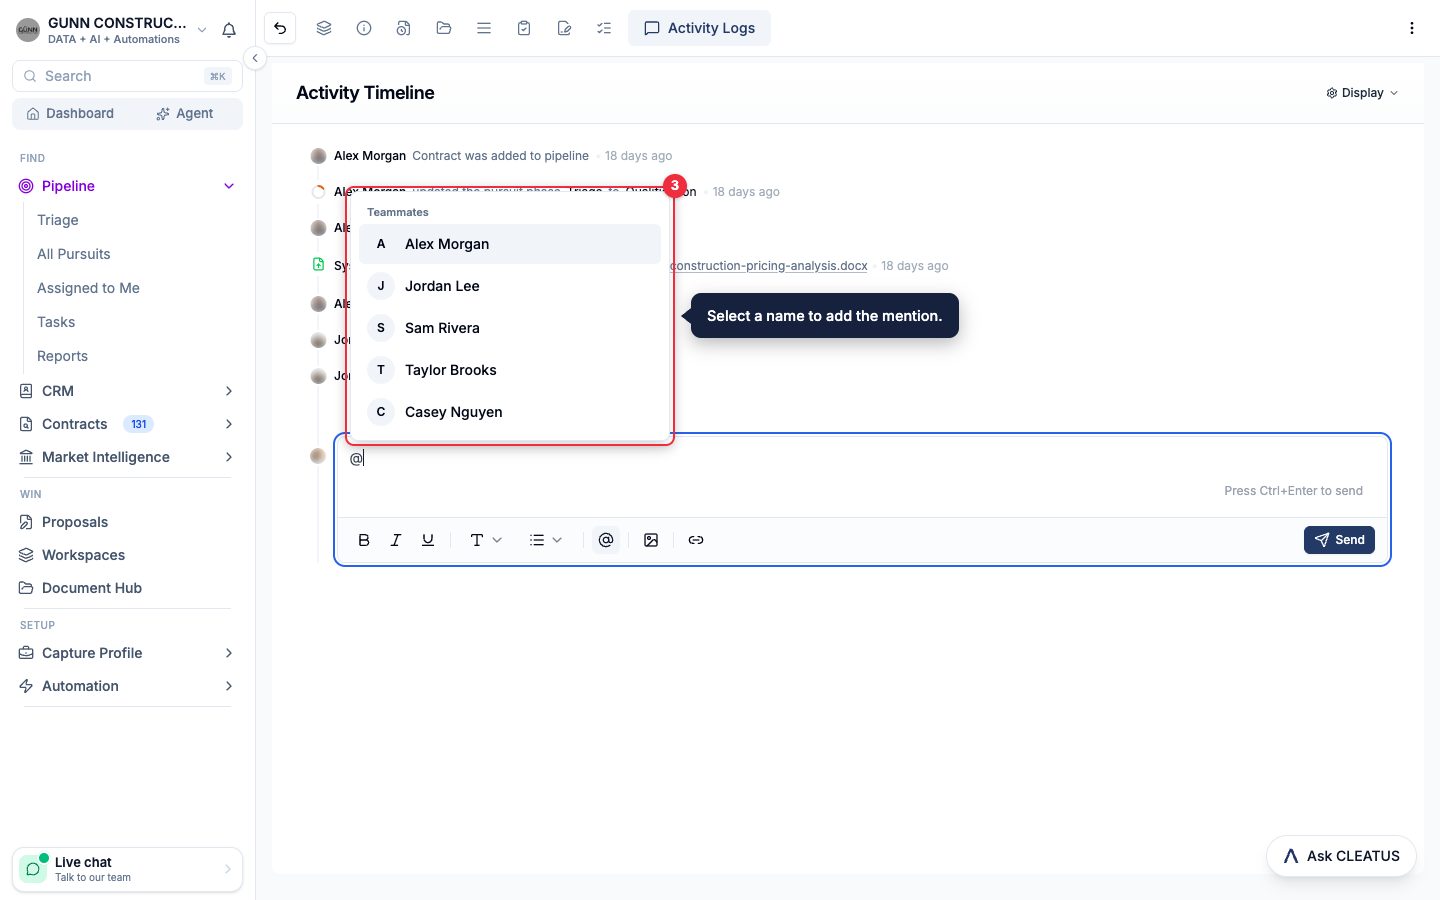Insert an image via editor toolbar

coord(651,540)
